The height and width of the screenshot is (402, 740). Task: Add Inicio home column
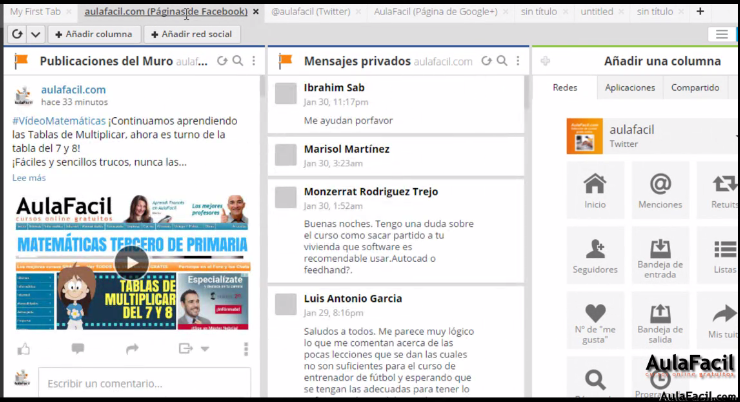point(595,190)
